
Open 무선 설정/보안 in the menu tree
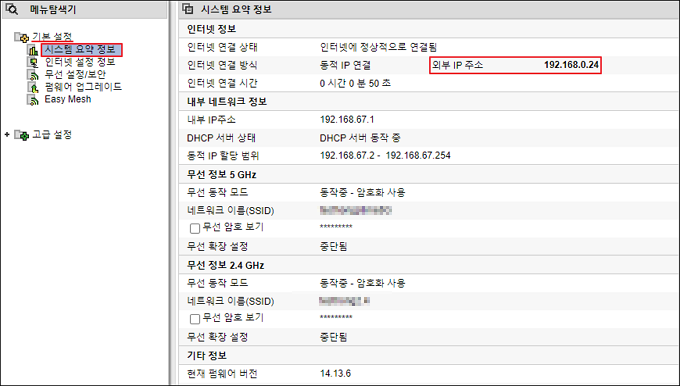pyautogui.click(x=75, y=74)
